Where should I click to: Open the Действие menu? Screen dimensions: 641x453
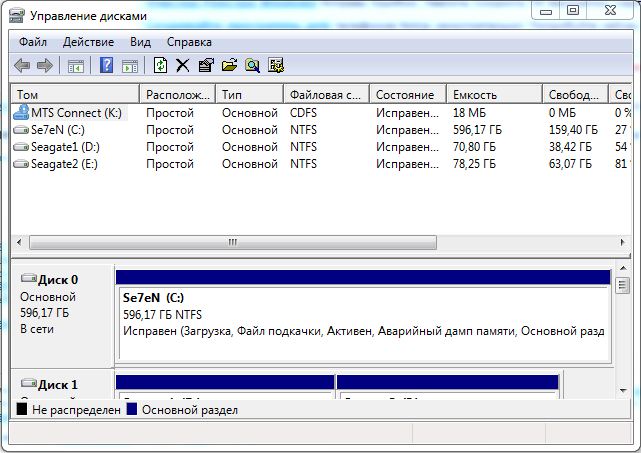(88, 42)
